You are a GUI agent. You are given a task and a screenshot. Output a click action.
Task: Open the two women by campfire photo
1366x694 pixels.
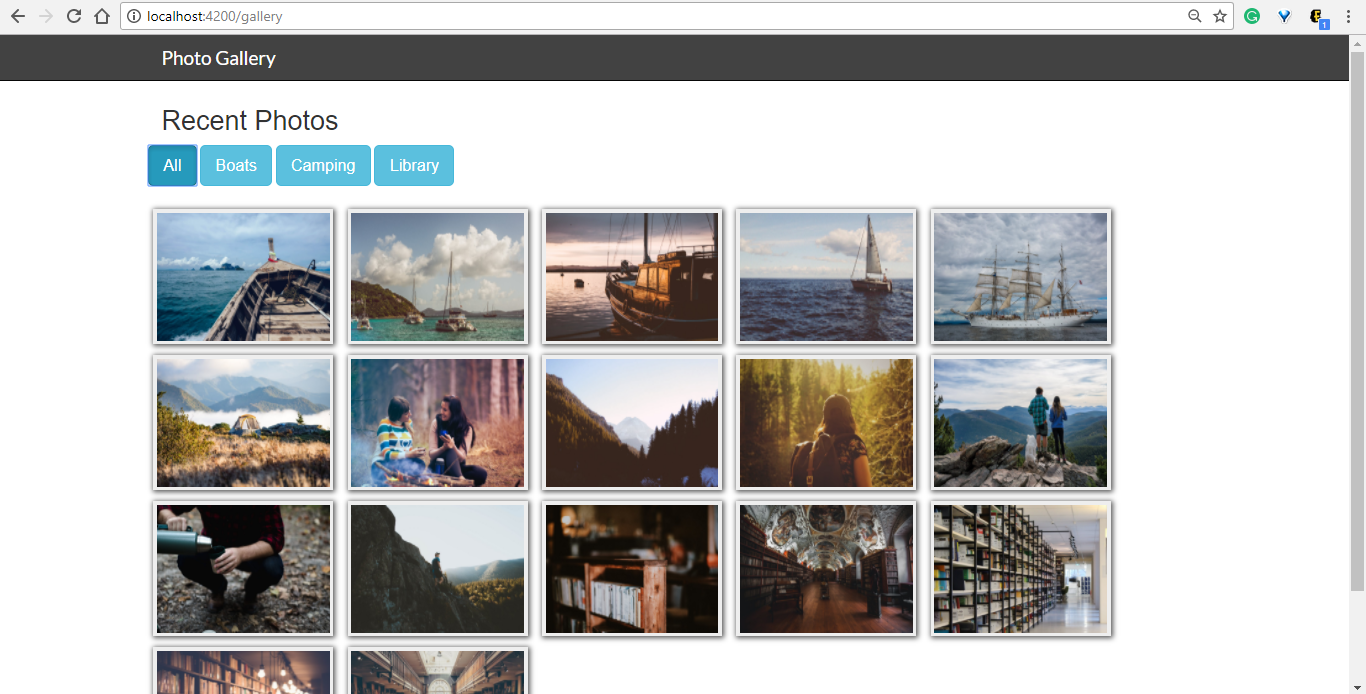click(438, 423)
